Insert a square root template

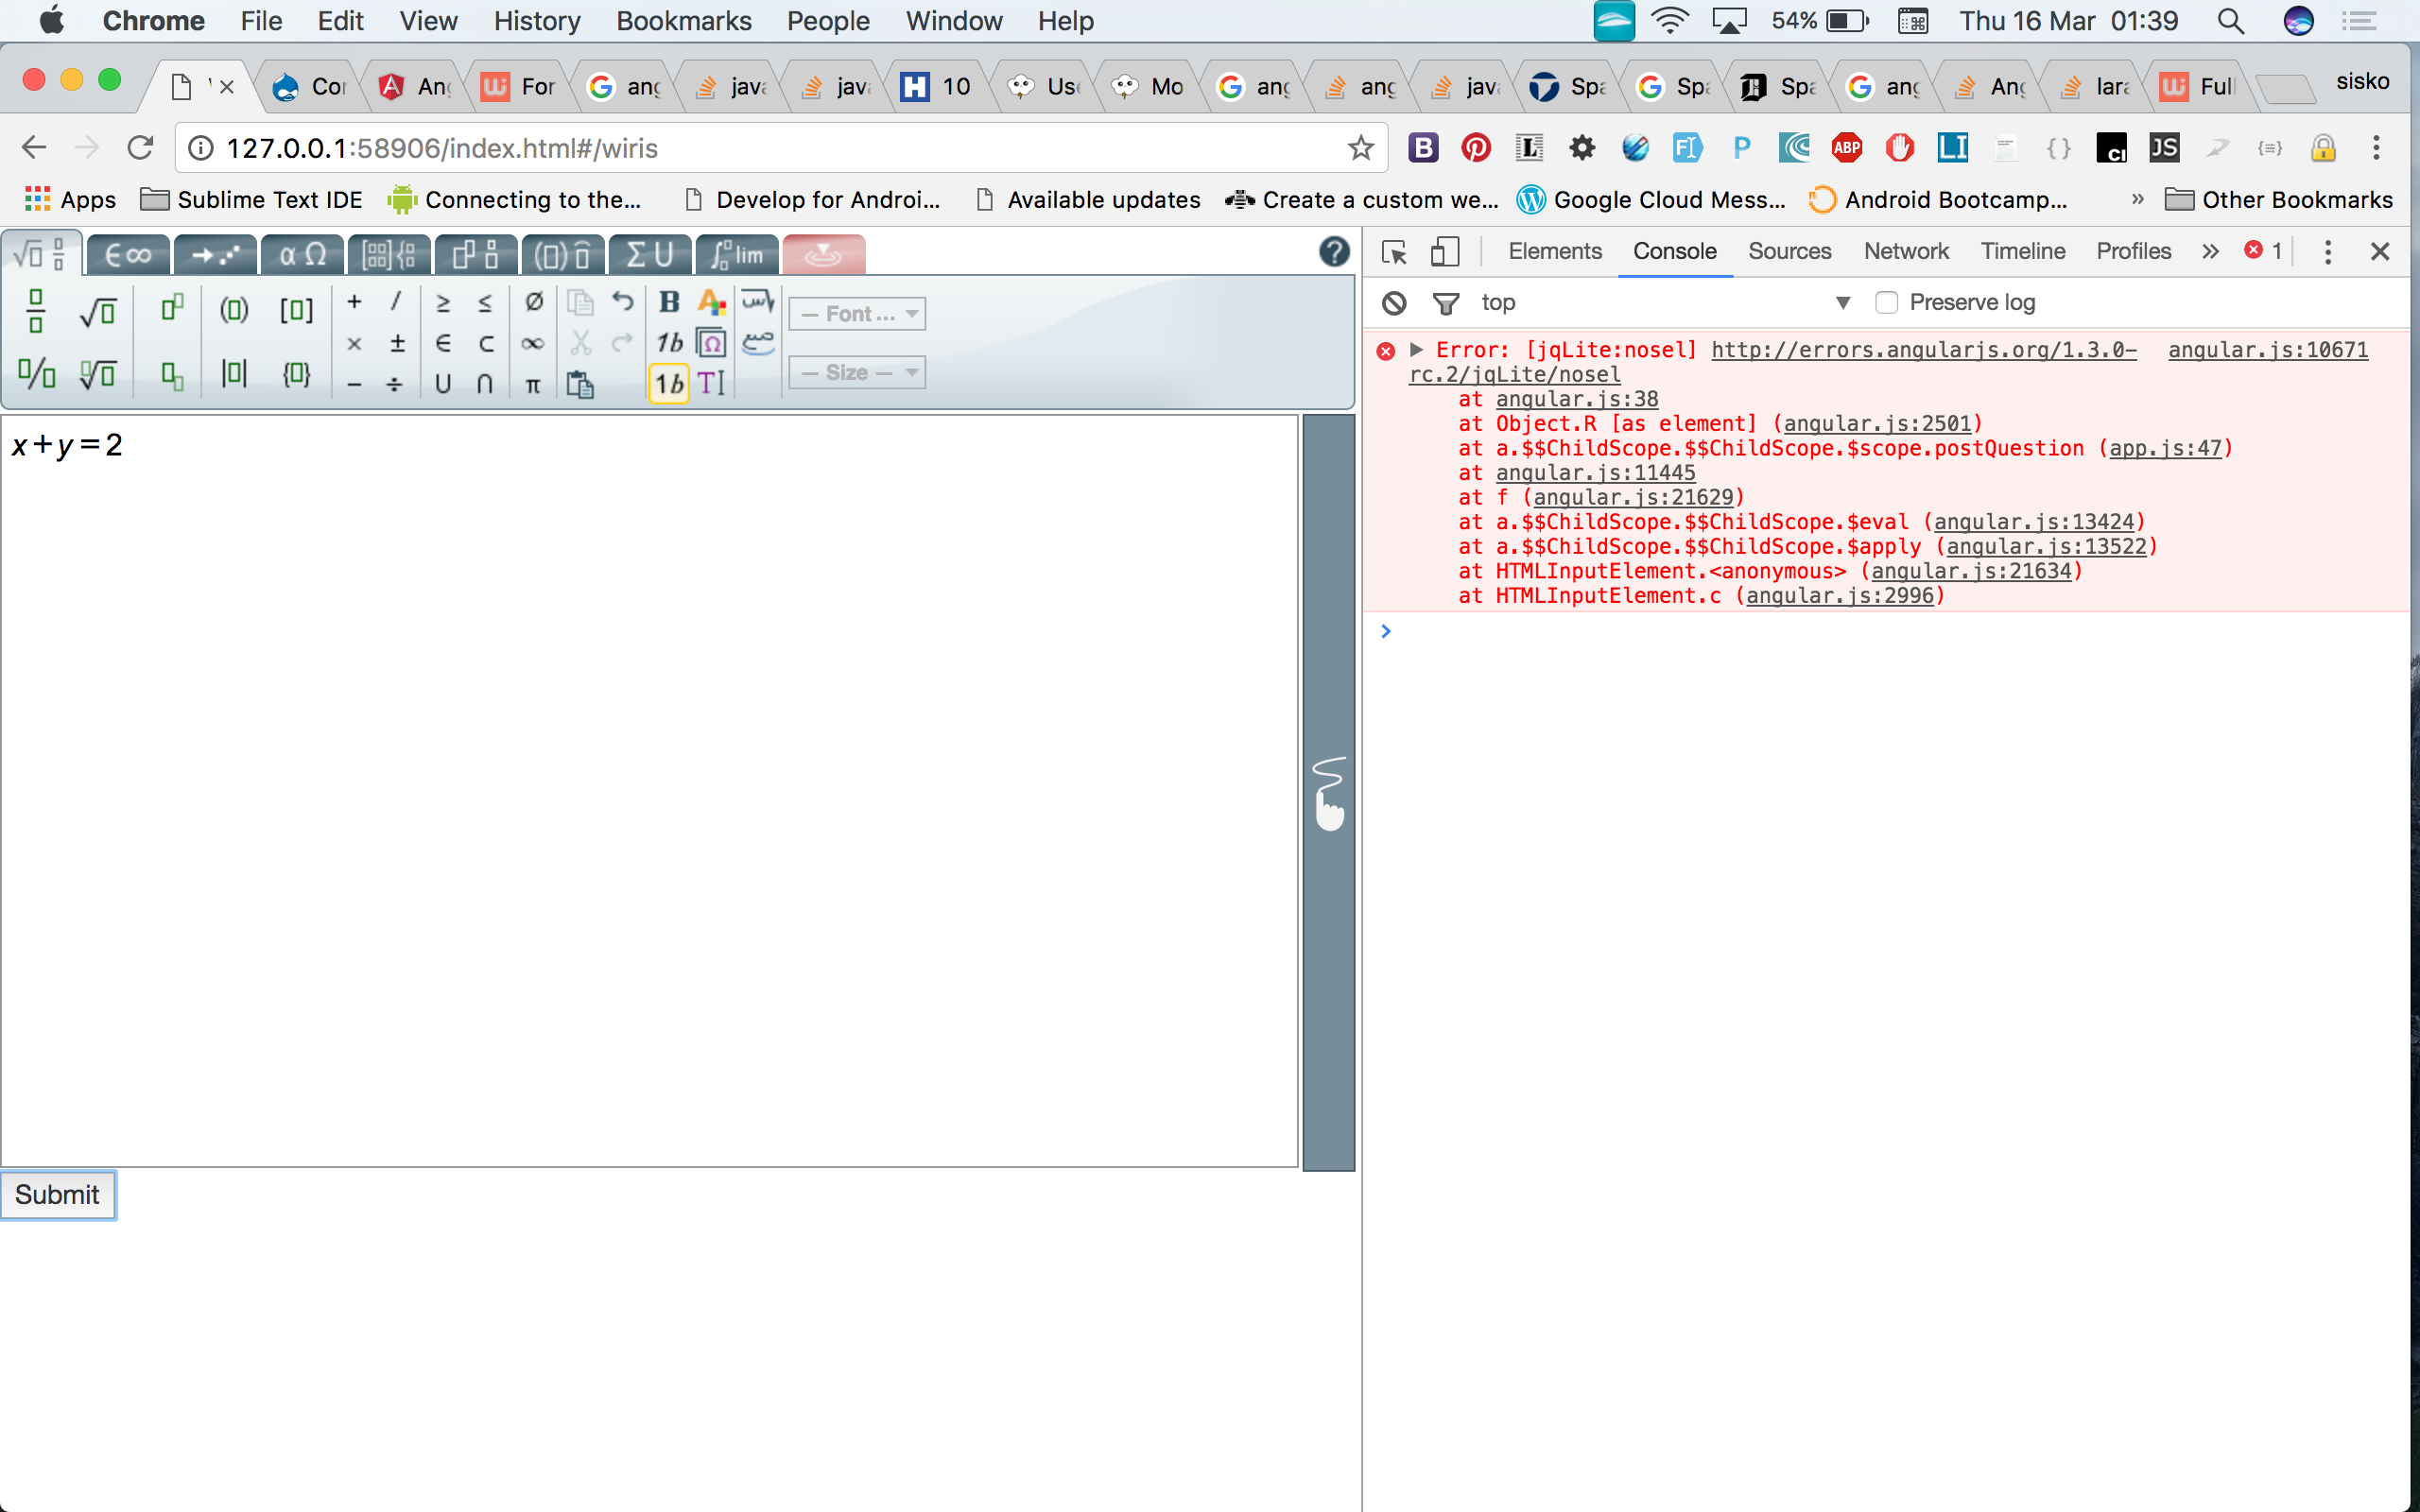[98, 311]
